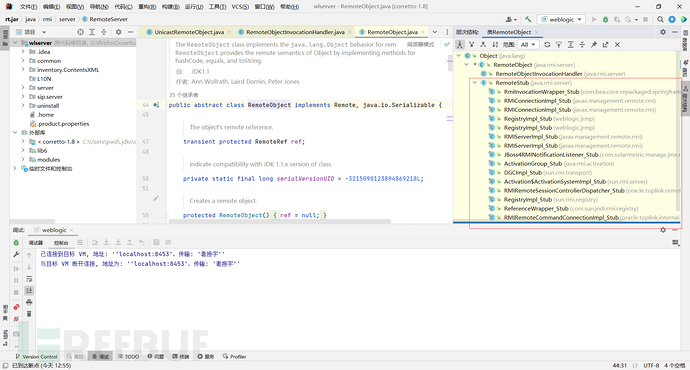Click autoscroll to source icon in hierarchy toolbar
This screenshot has height=370, width=690.
pos(558,44)
